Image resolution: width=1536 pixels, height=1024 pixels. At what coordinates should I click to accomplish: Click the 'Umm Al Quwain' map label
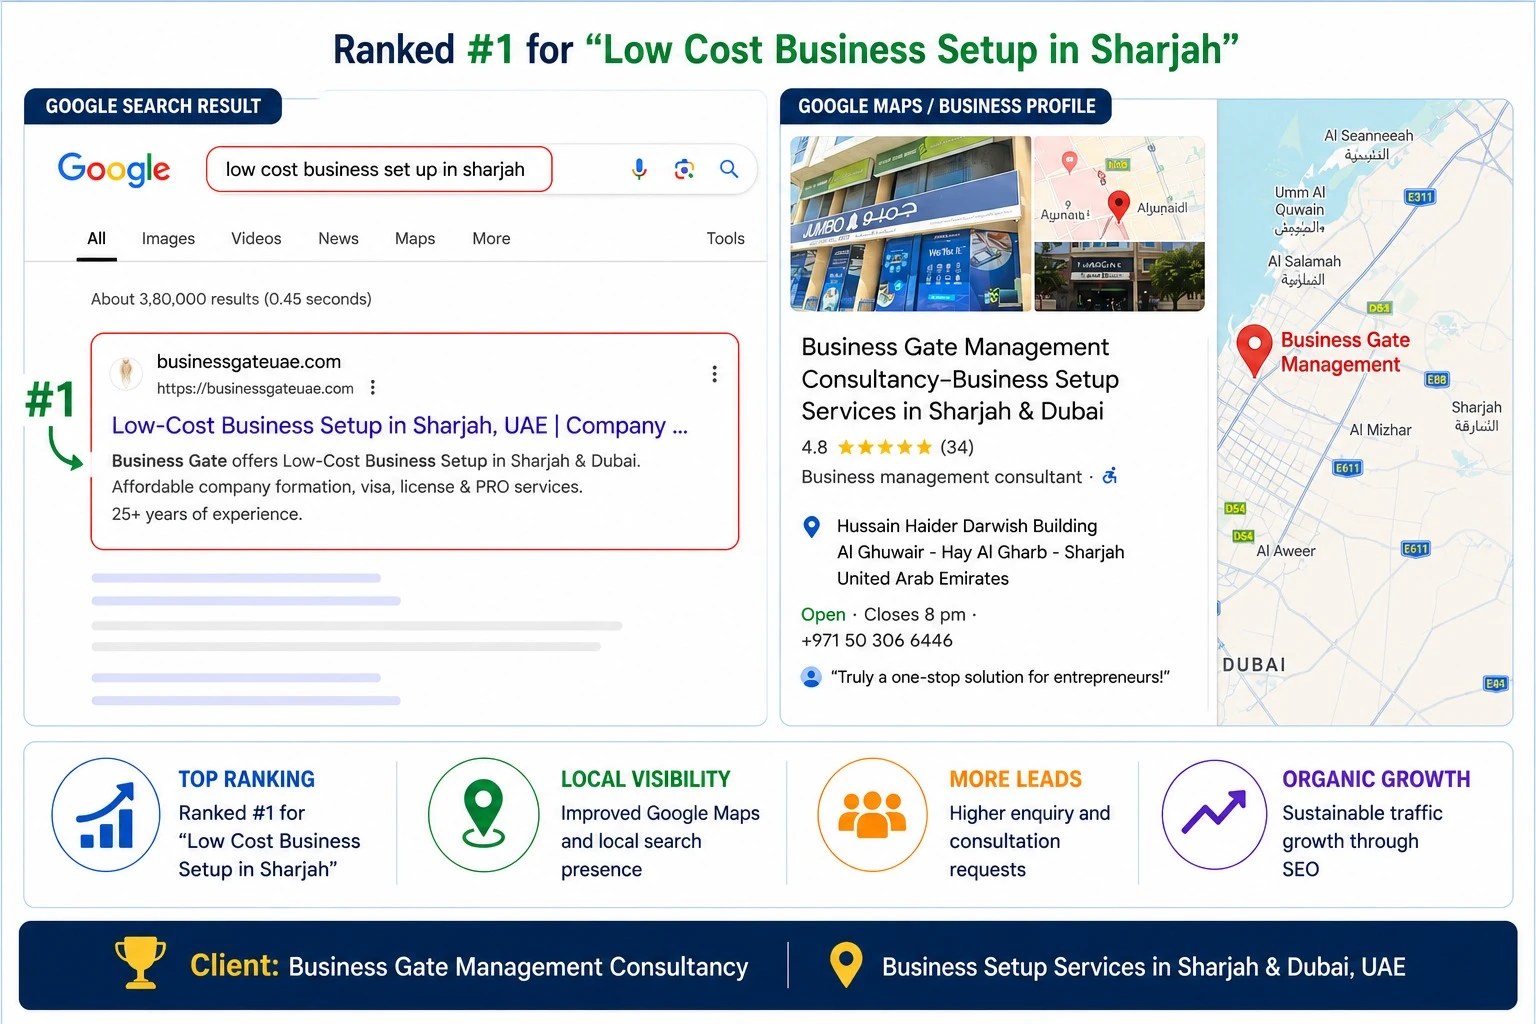(x=1299, y=201)
